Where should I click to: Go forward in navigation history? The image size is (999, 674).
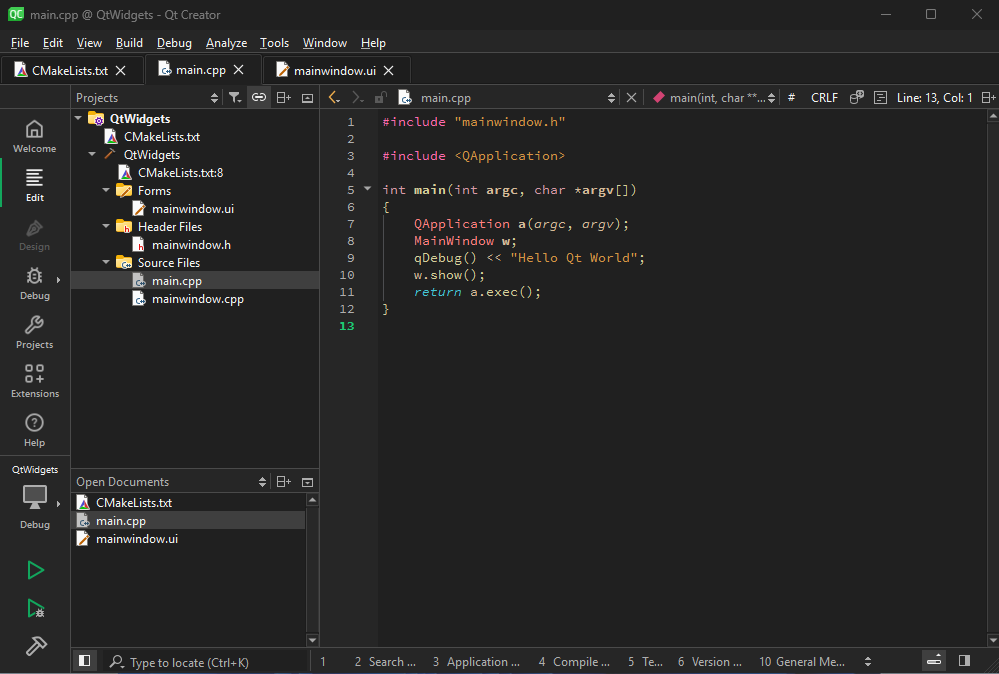coord(357,97)
